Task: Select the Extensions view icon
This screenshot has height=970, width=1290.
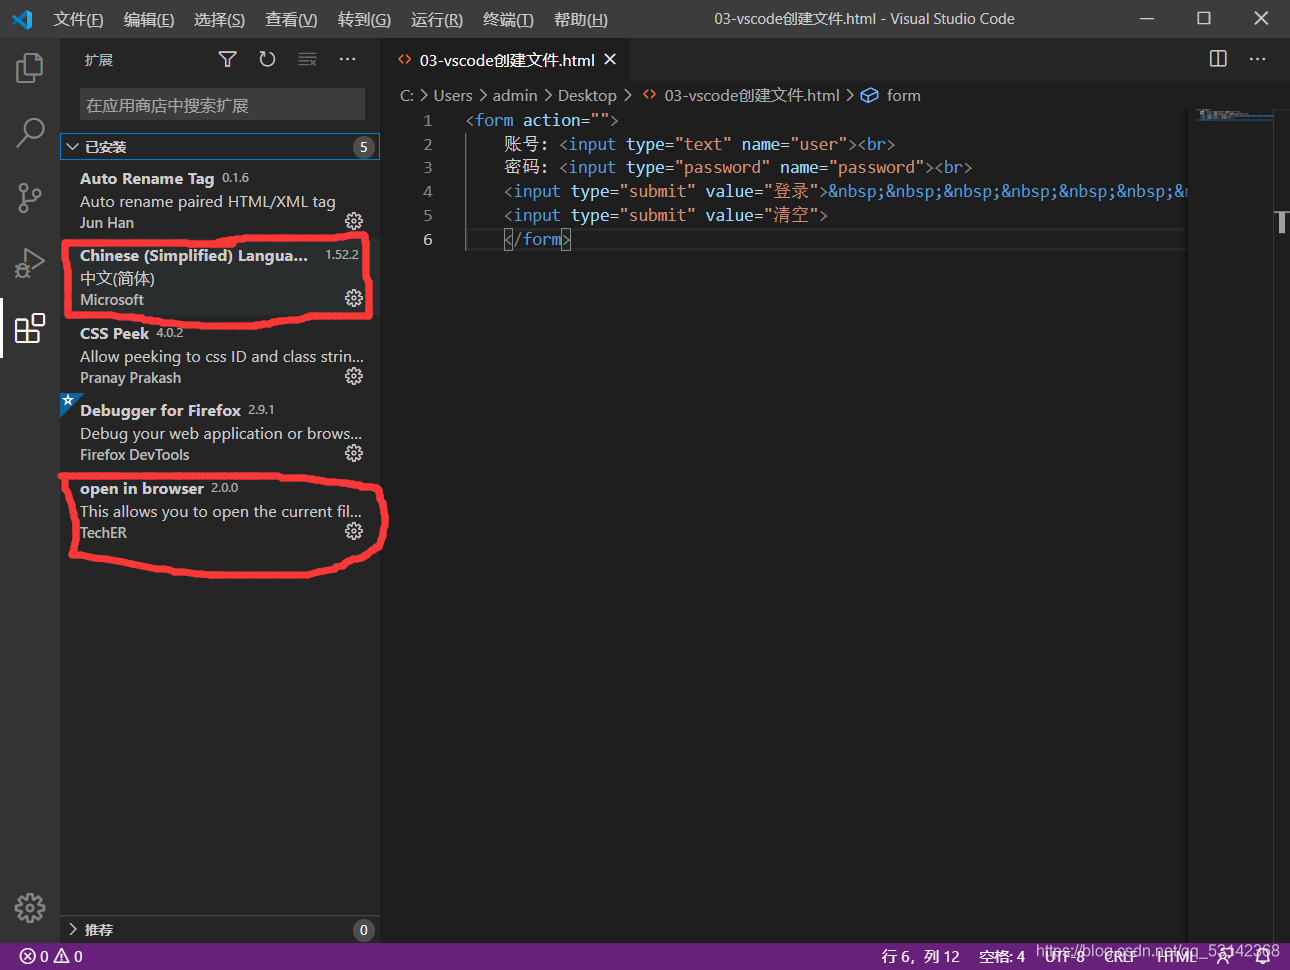Action: click(30, 327)
